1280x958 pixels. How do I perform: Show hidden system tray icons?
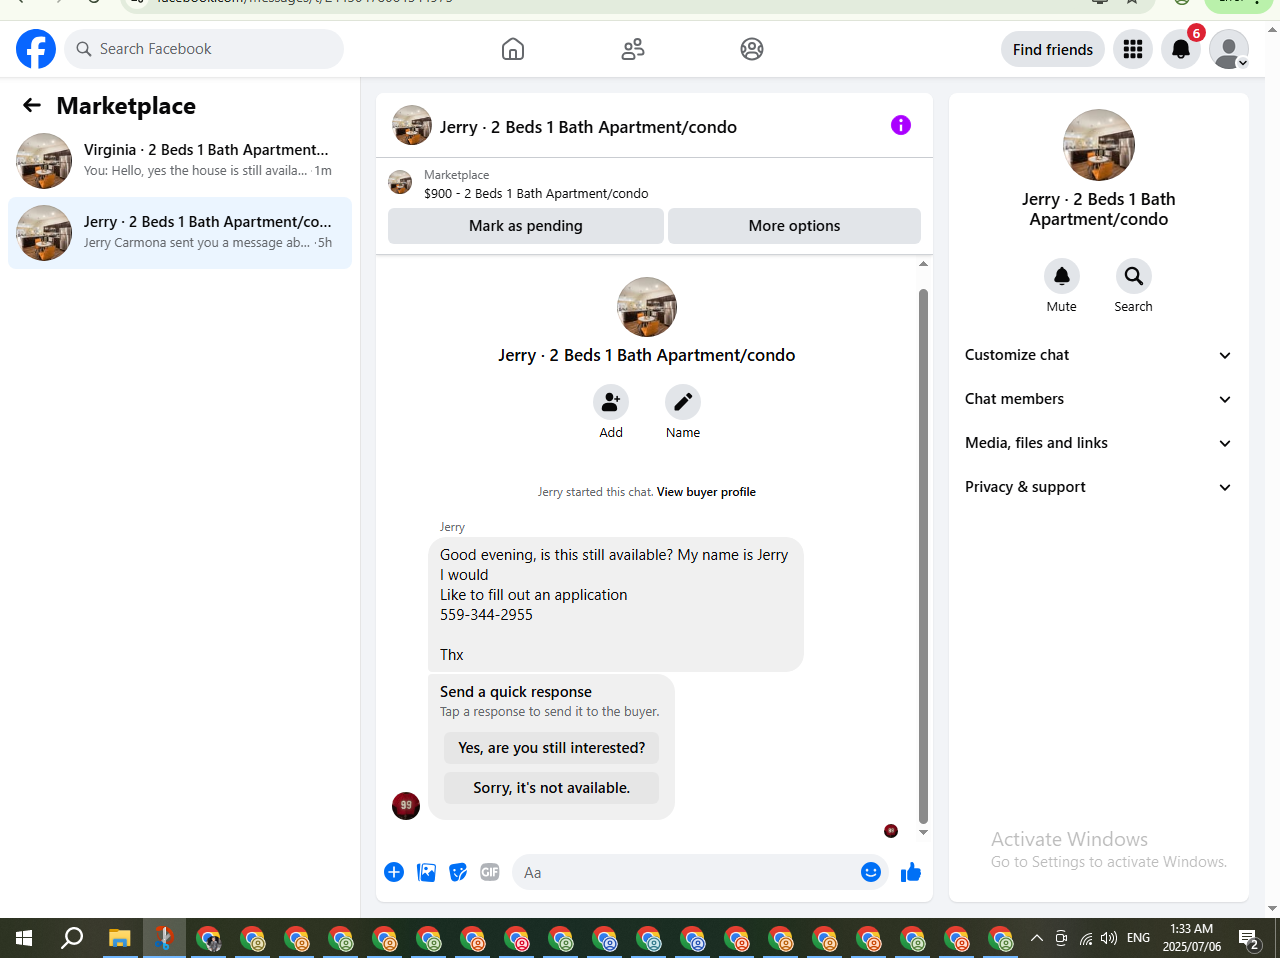[x=1037, y=938]
